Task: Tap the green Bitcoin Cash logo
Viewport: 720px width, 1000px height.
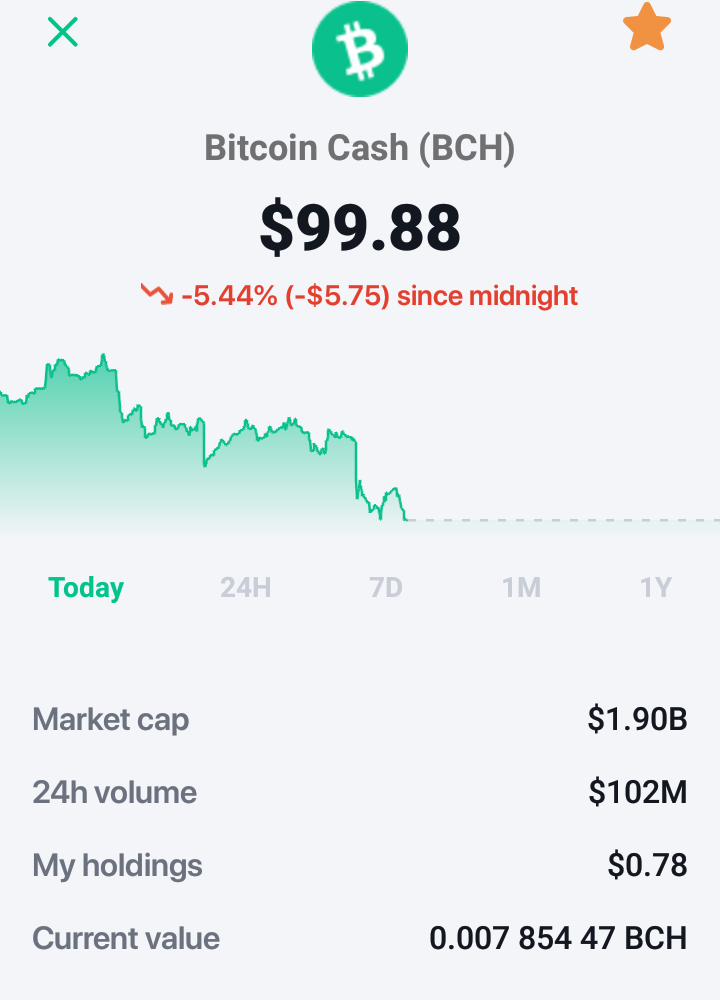Action: tap(360, 48)
